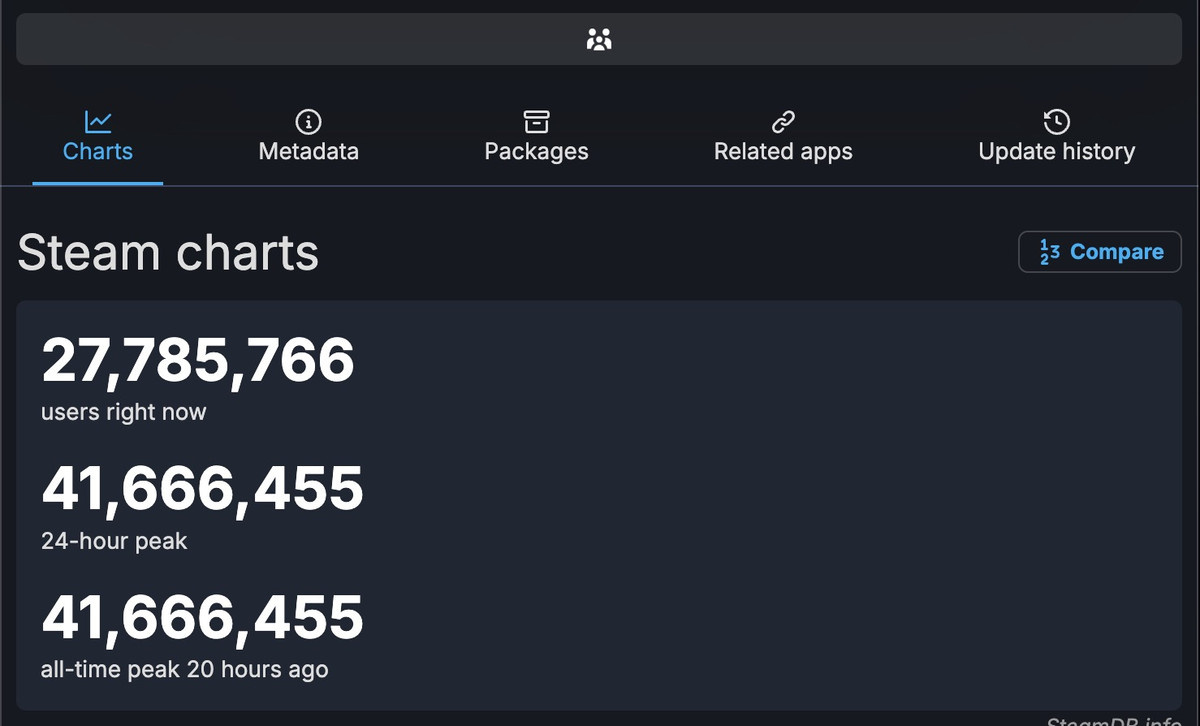Click 'all-time peak 20 hours ago' text
This screenshot has height=726, width=1200.
coord(184,670)
